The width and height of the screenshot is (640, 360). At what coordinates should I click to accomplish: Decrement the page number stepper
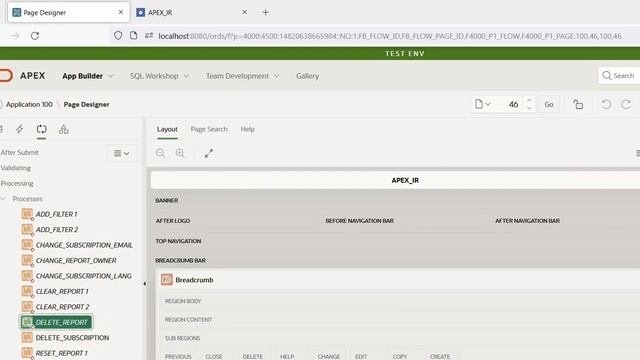click(x=529, y=109)
